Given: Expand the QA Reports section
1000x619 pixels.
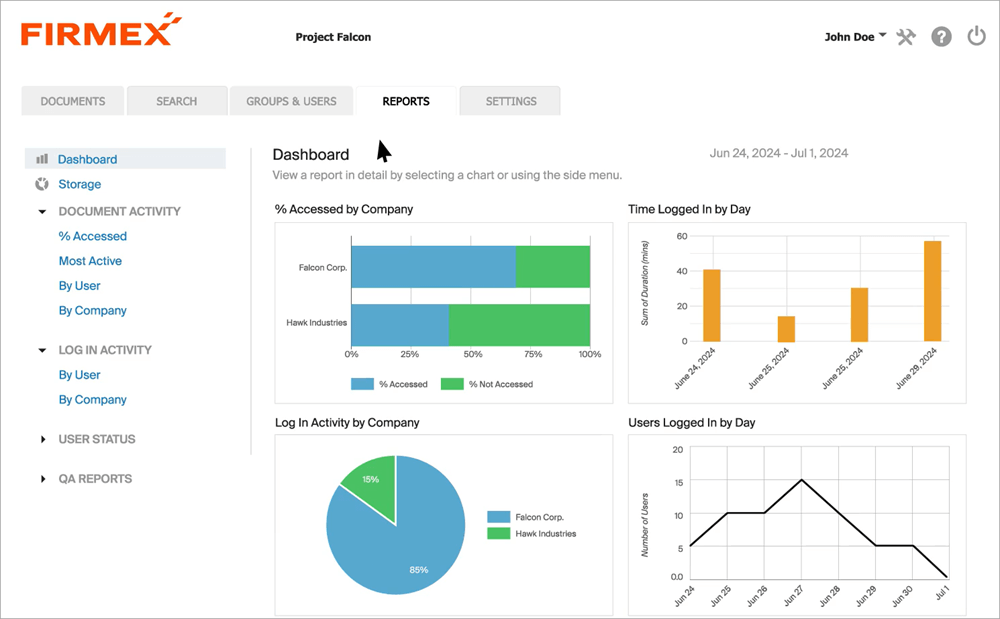Looking at the screenshot, I should coord(42,479).
